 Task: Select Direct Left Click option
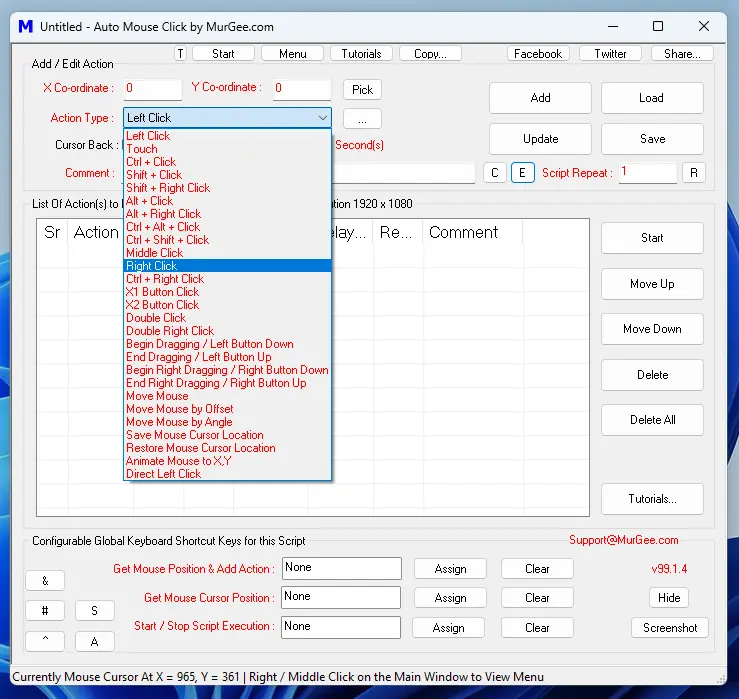pyautogui.click(x=227, y=474)
